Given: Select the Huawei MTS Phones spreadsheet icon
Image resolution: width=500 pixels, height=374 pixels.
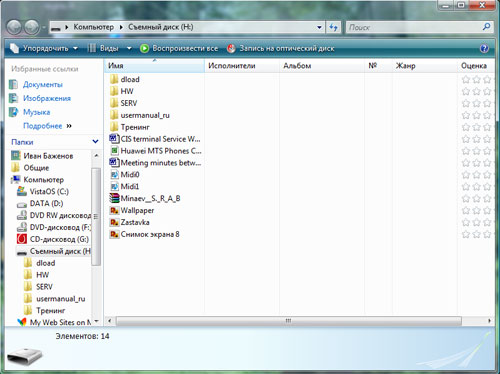Looking at the screenshot, I should coord(114,151).
